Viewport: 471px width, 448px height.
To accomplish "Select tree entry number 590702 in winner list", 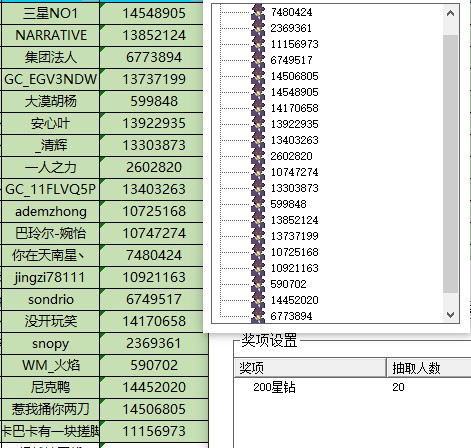I will tap(288, 284).
